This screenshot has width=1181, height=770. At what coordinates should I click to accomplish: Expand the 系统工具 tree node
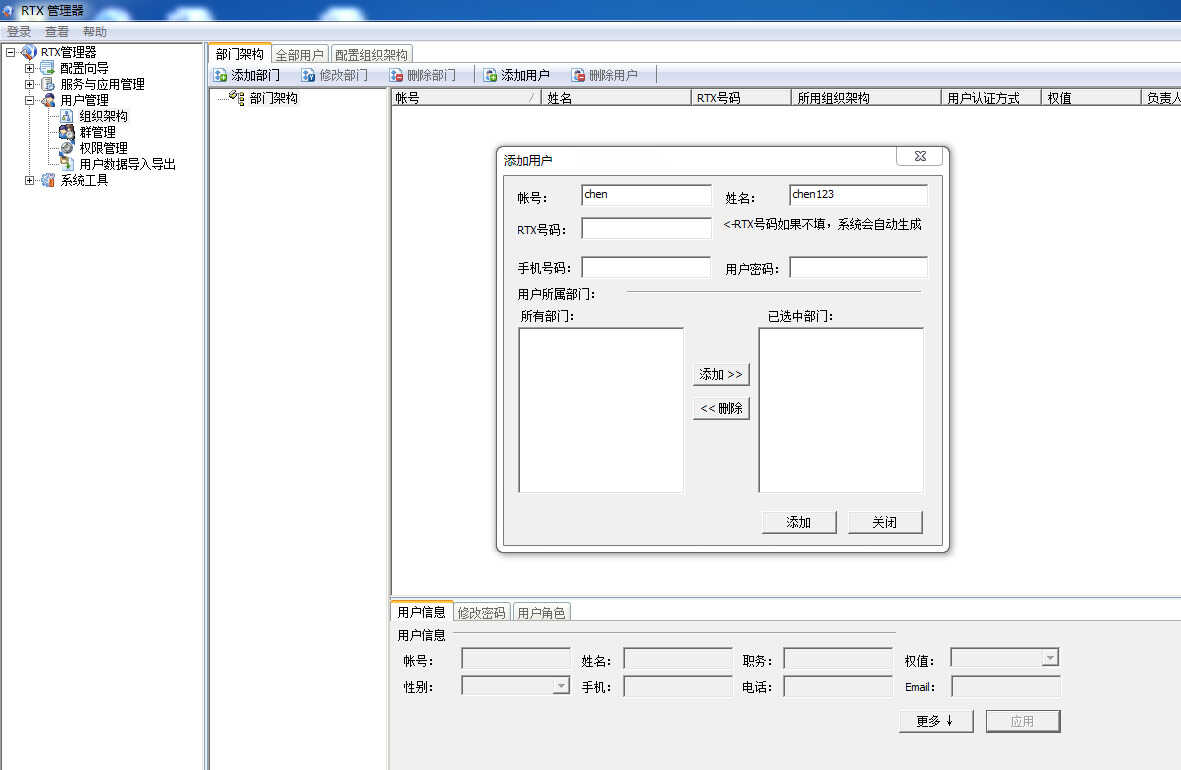(29, 180)
